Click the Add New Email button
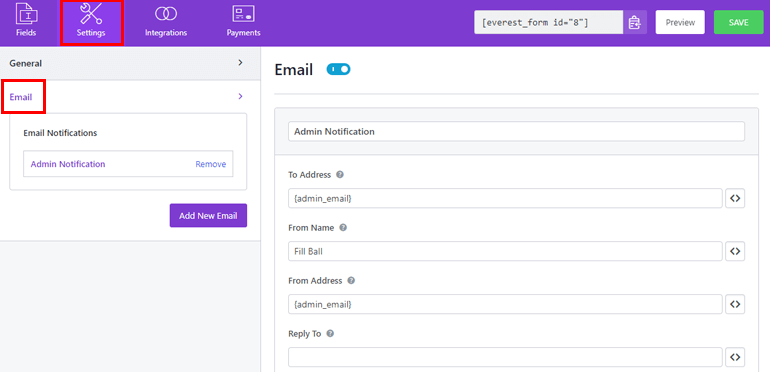Screen dimensions: 770x372 click(208, 215)
